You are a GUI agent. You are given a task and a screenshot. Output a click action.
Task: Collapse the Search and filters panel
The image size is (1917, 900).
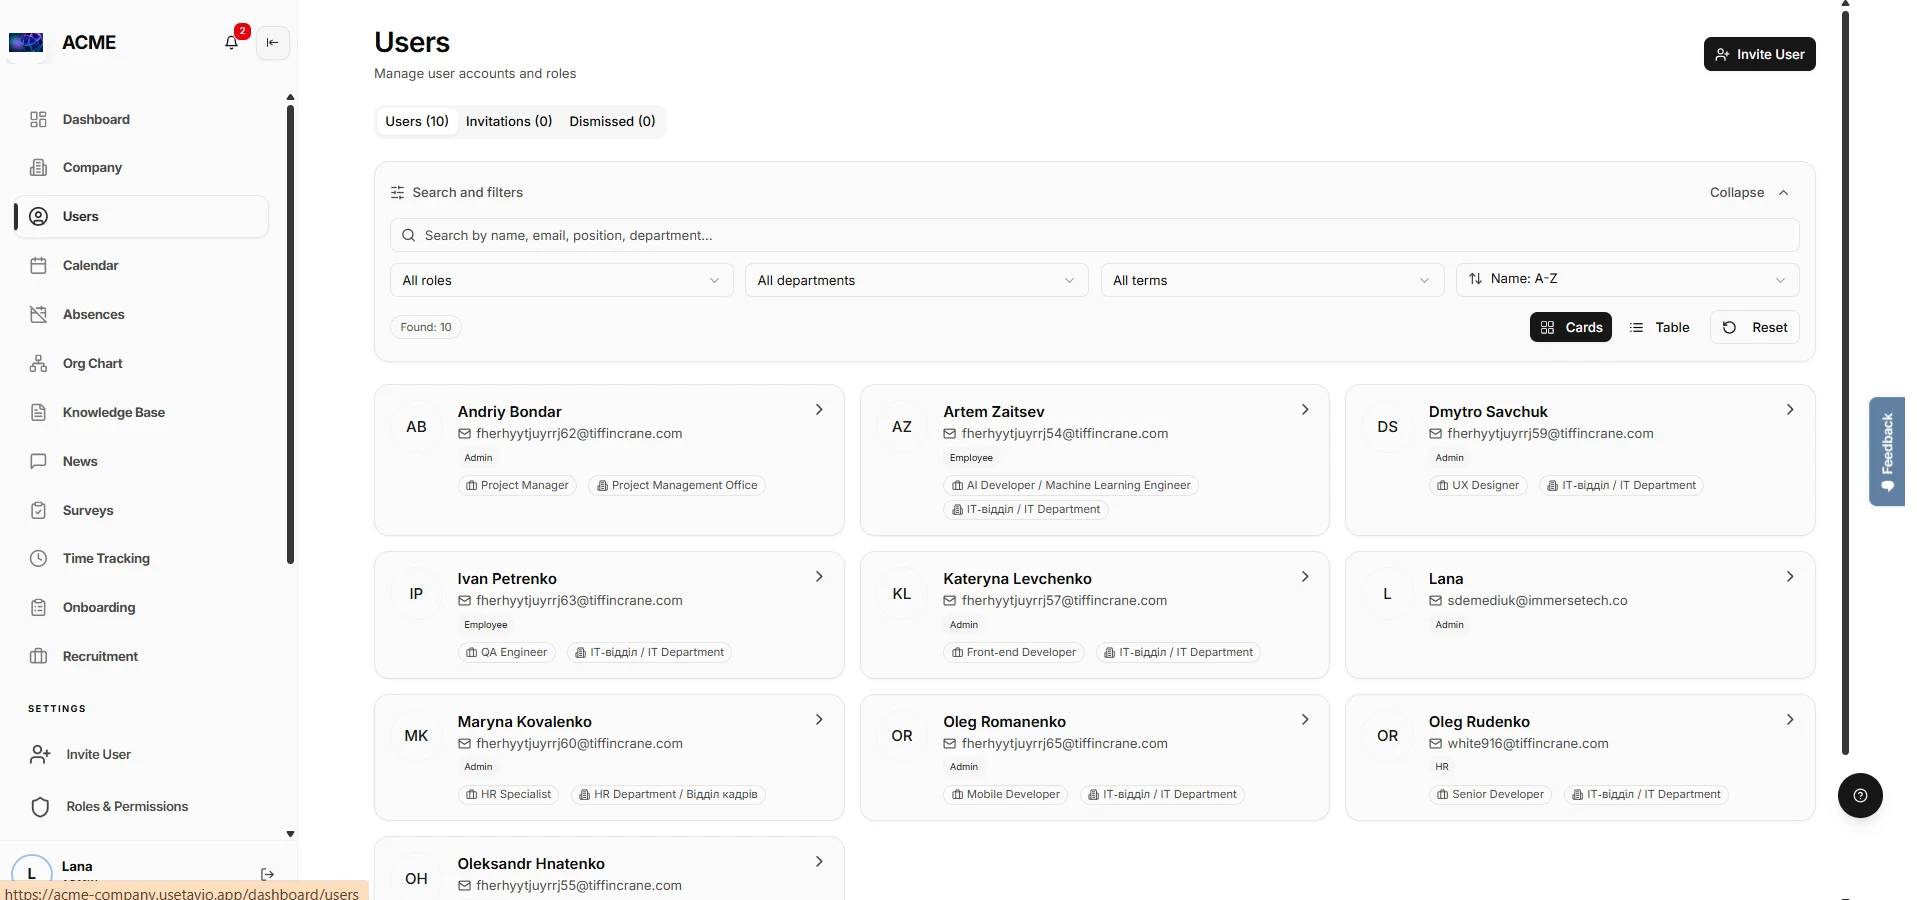click(x=1749, y=192)
